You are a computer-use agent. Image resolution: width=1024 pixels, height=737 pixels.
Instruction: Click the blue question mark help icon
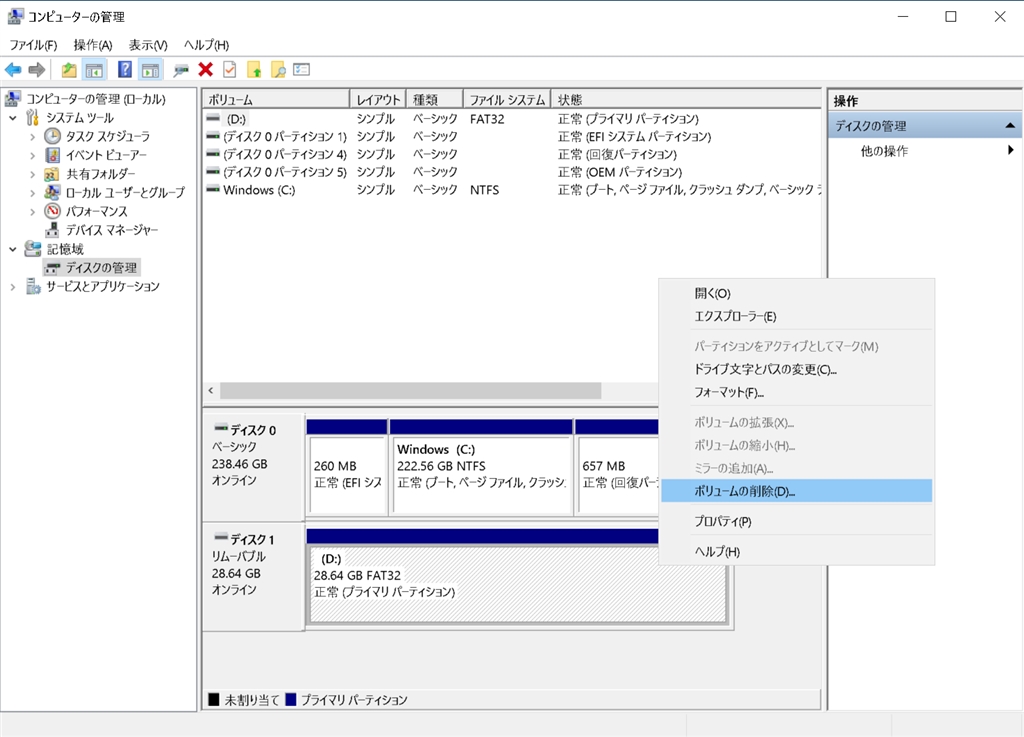tap(125, 70)
